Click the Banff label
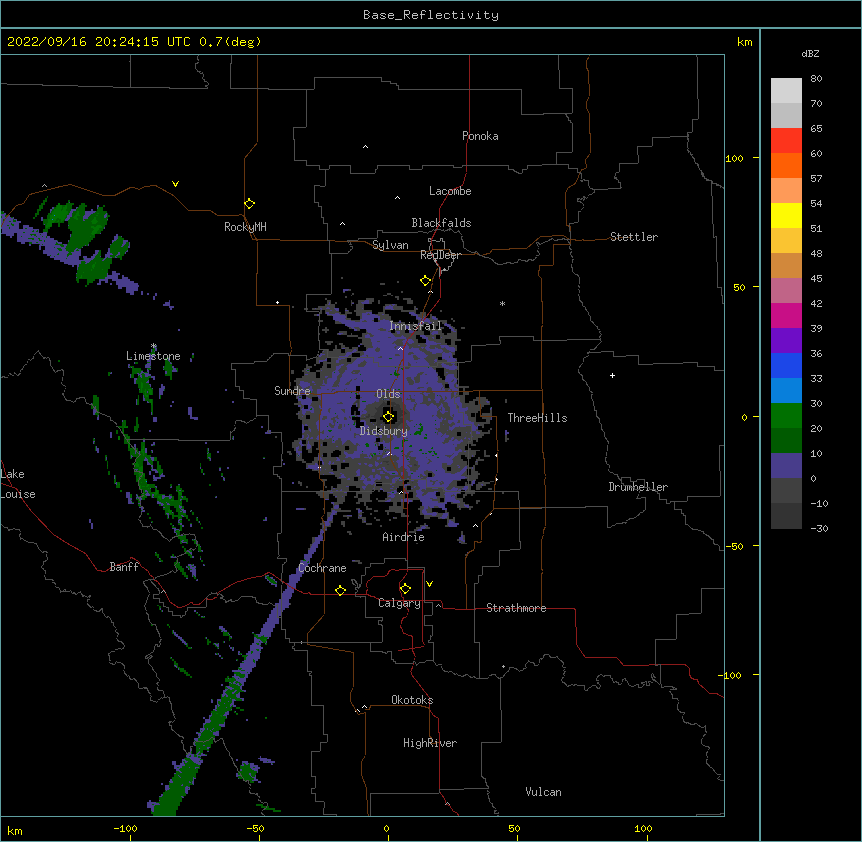Image resolution: width=862 pixels, height=842 pixels. pyautogui.click(x=124, y=567)
